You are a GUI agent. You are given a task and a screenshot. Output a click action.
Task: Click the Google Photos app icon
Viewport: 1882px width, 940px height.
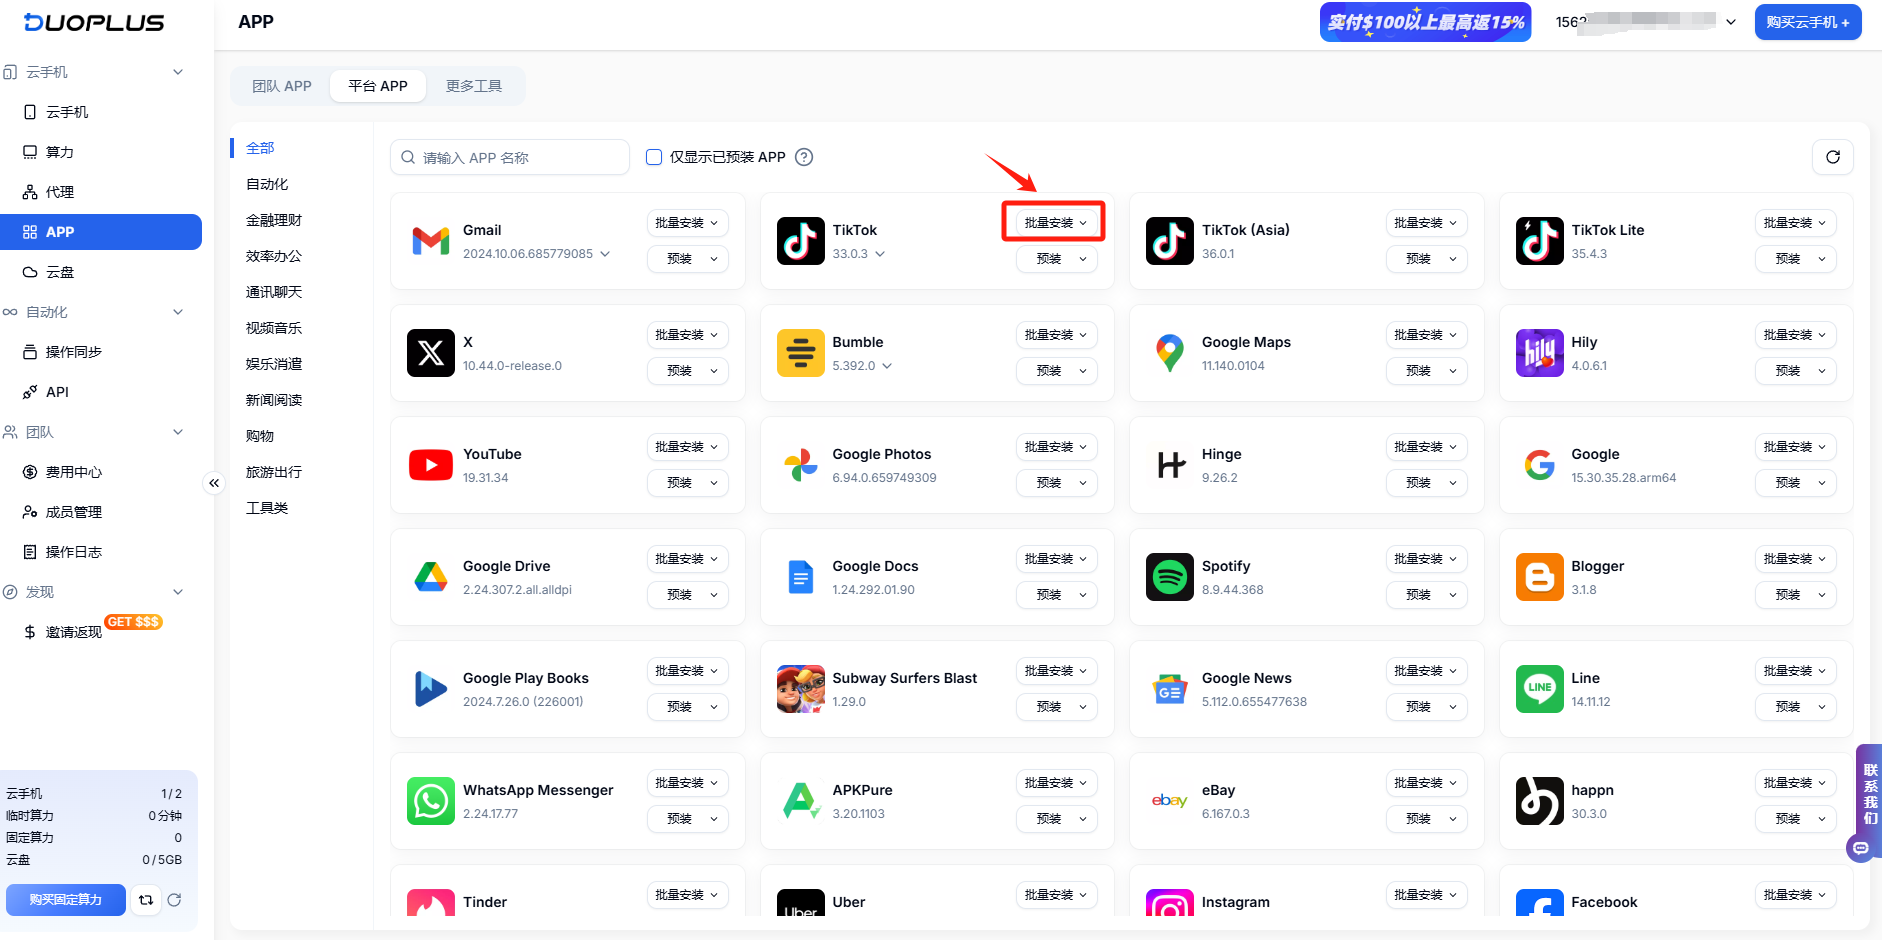click(x=801, y=465)
